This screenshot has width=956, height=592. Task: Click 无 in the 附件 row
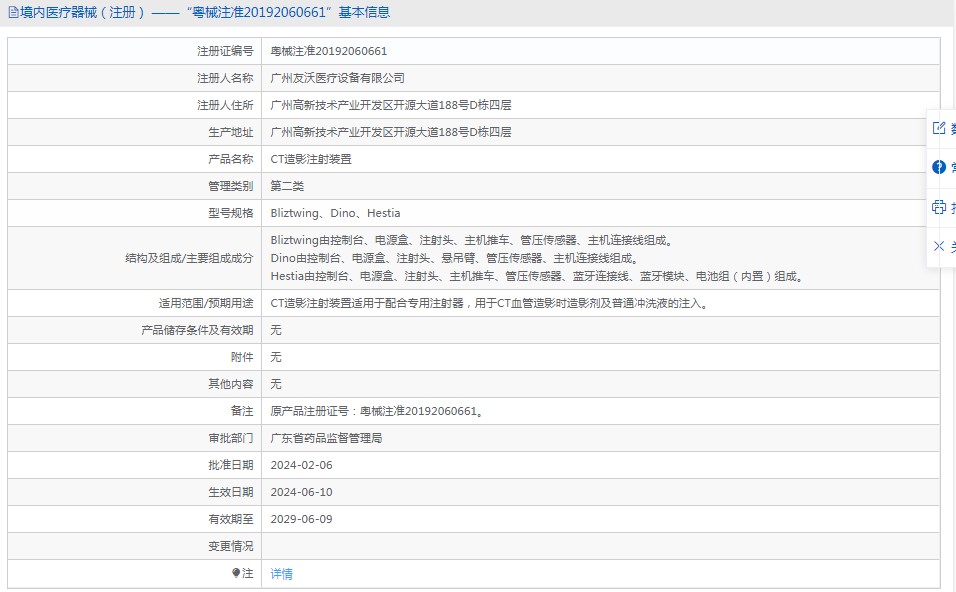tap(276, 357)
